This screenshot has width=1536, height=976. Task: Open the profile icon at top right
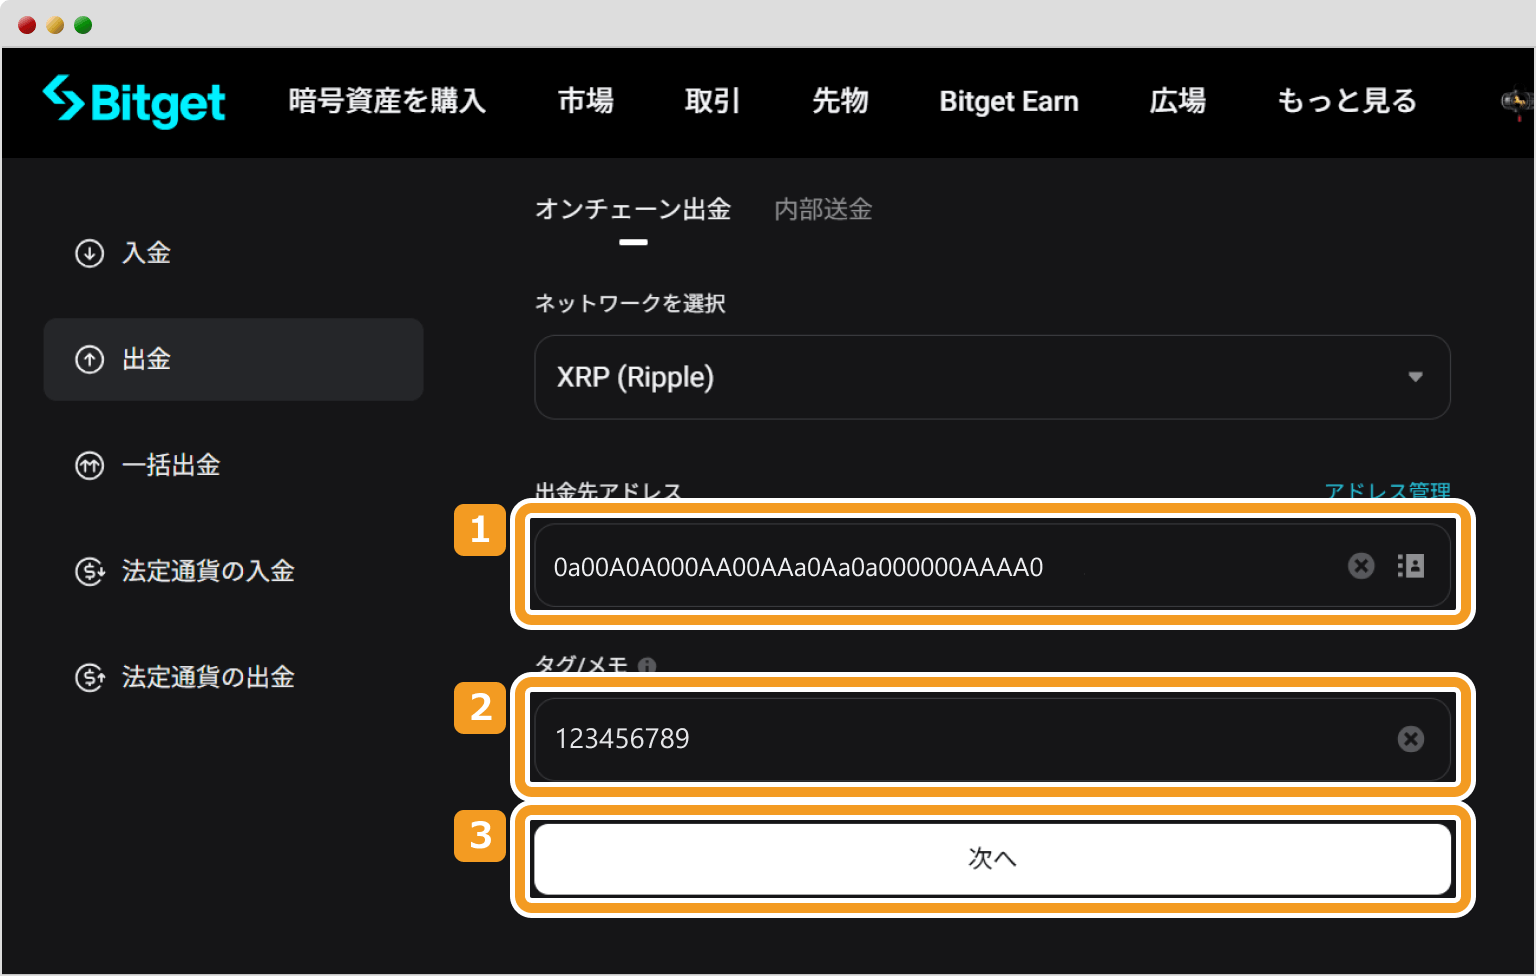(1516, 101)
